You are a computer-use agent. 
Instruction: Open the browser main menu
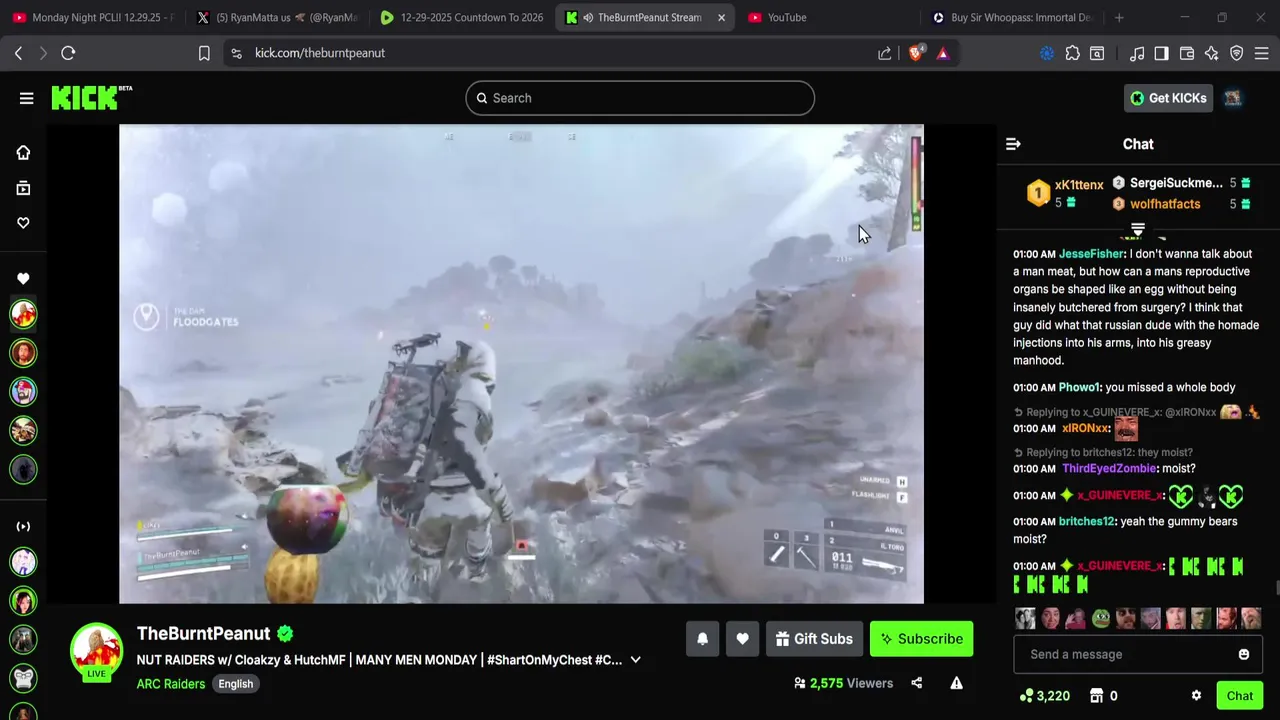[x=1262, y=53]
